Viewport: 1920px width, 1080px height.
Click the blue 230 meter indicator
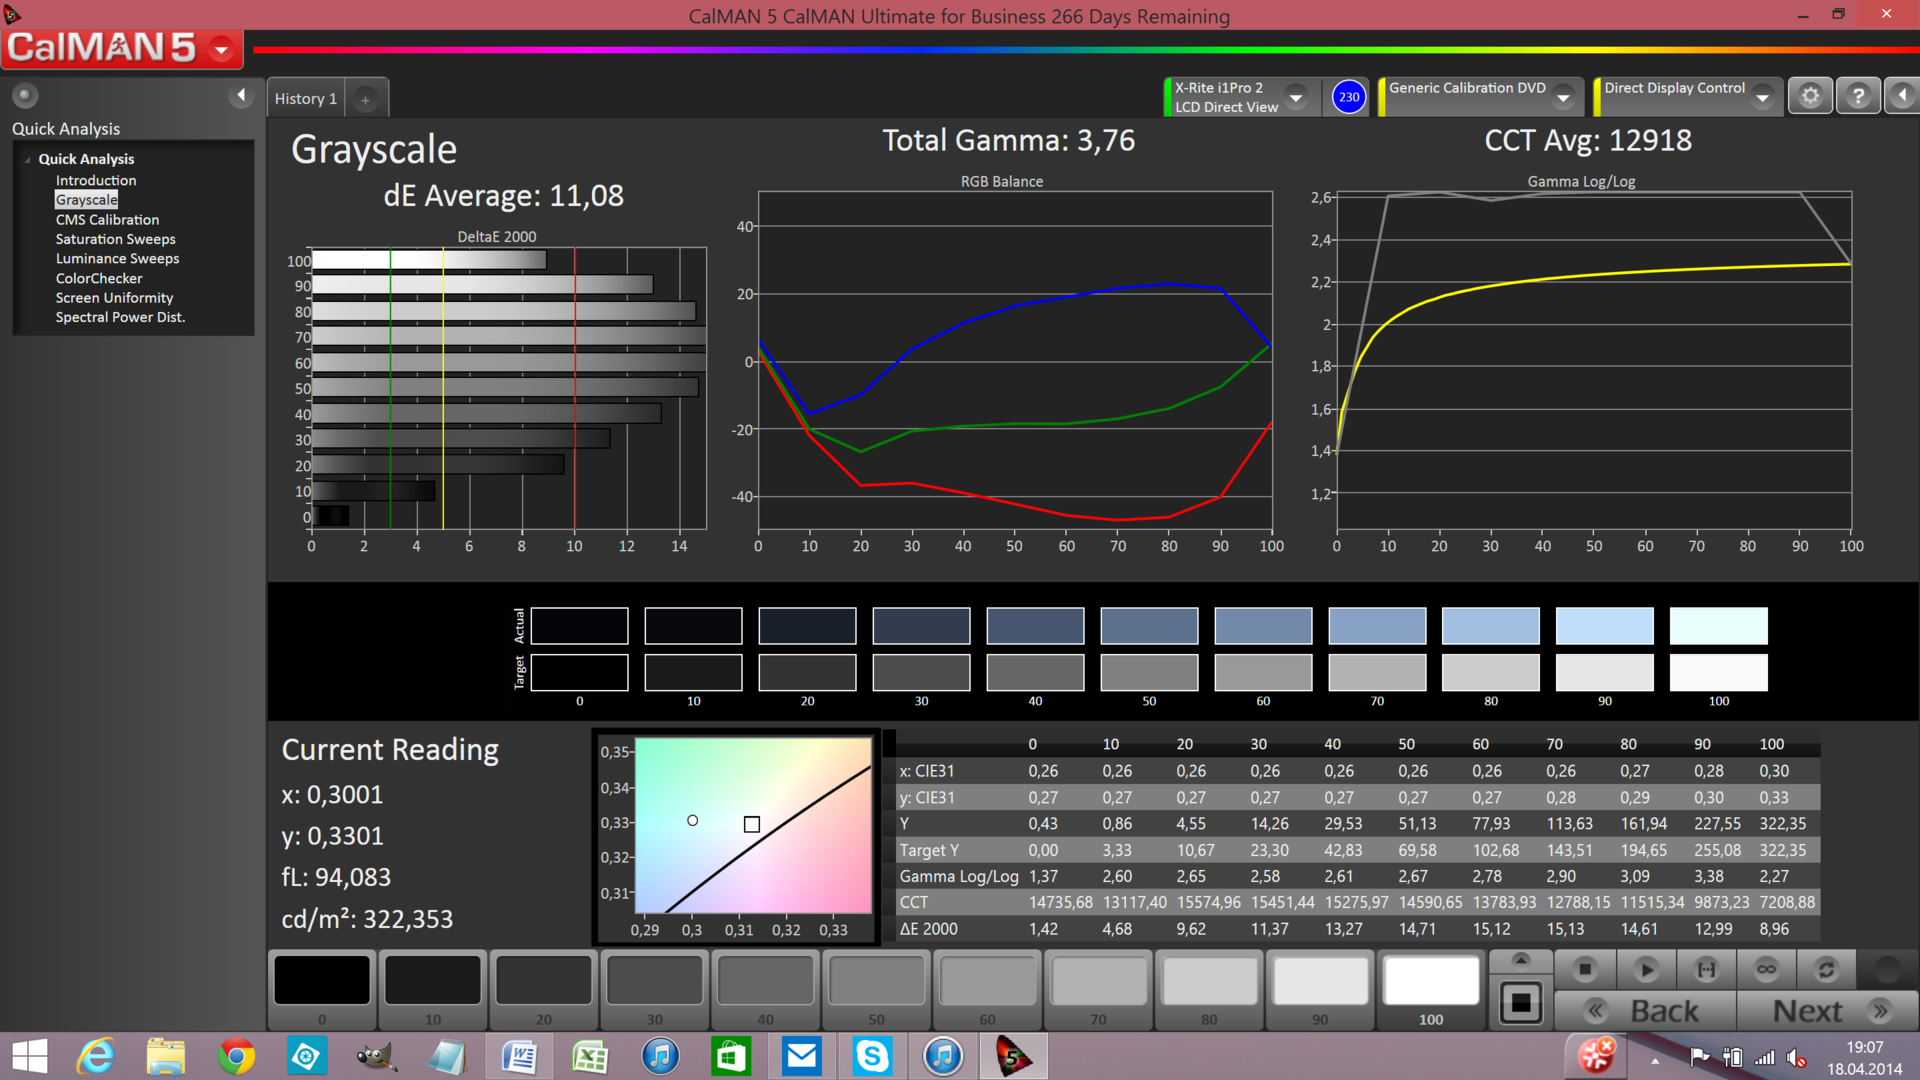pyautogui.click(x=1349, y=97)
